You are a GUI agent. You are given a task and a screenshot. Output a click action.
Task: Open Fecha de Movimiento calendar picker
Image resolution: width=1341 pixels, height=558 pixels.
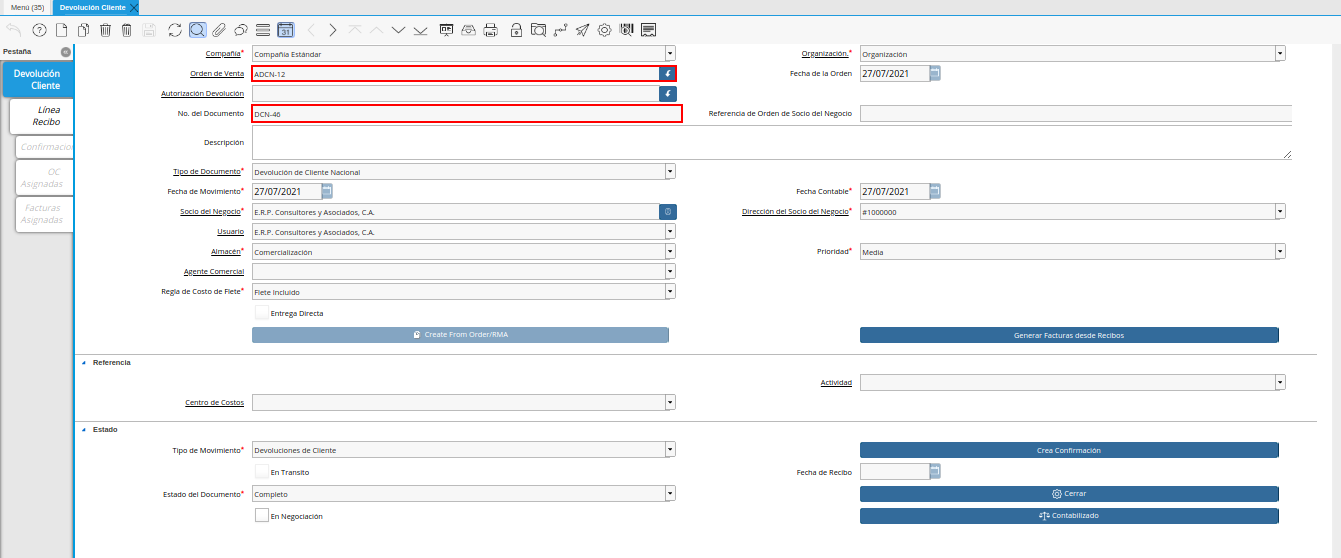[327, 191]
